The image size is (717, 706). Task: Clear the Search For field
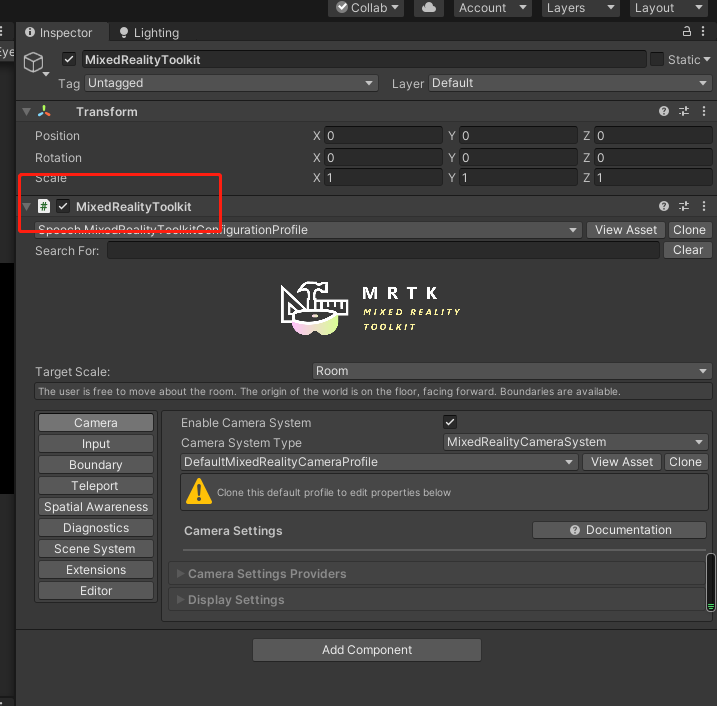(x=687, y=250)
